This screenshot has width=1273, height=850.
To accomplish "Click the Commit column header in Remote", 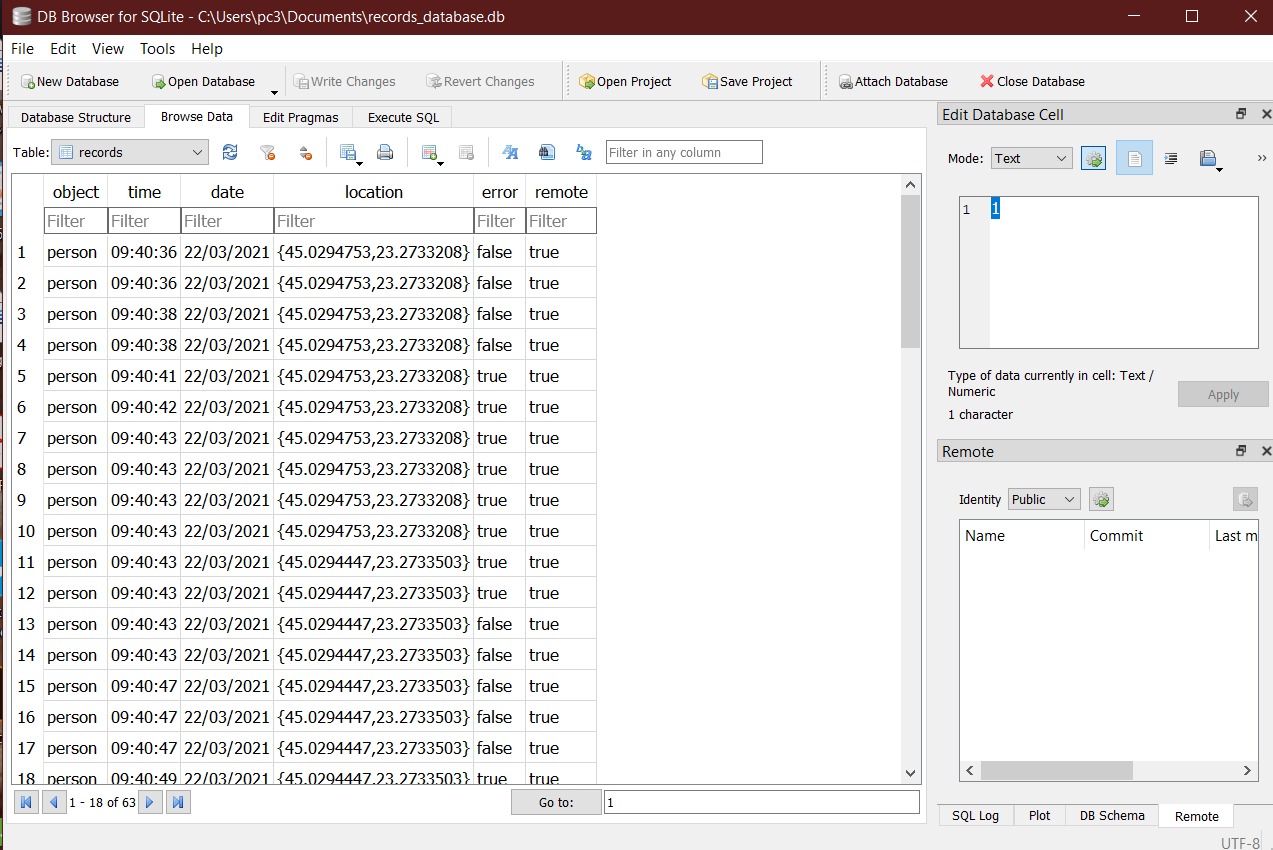I will (1146, 535).
